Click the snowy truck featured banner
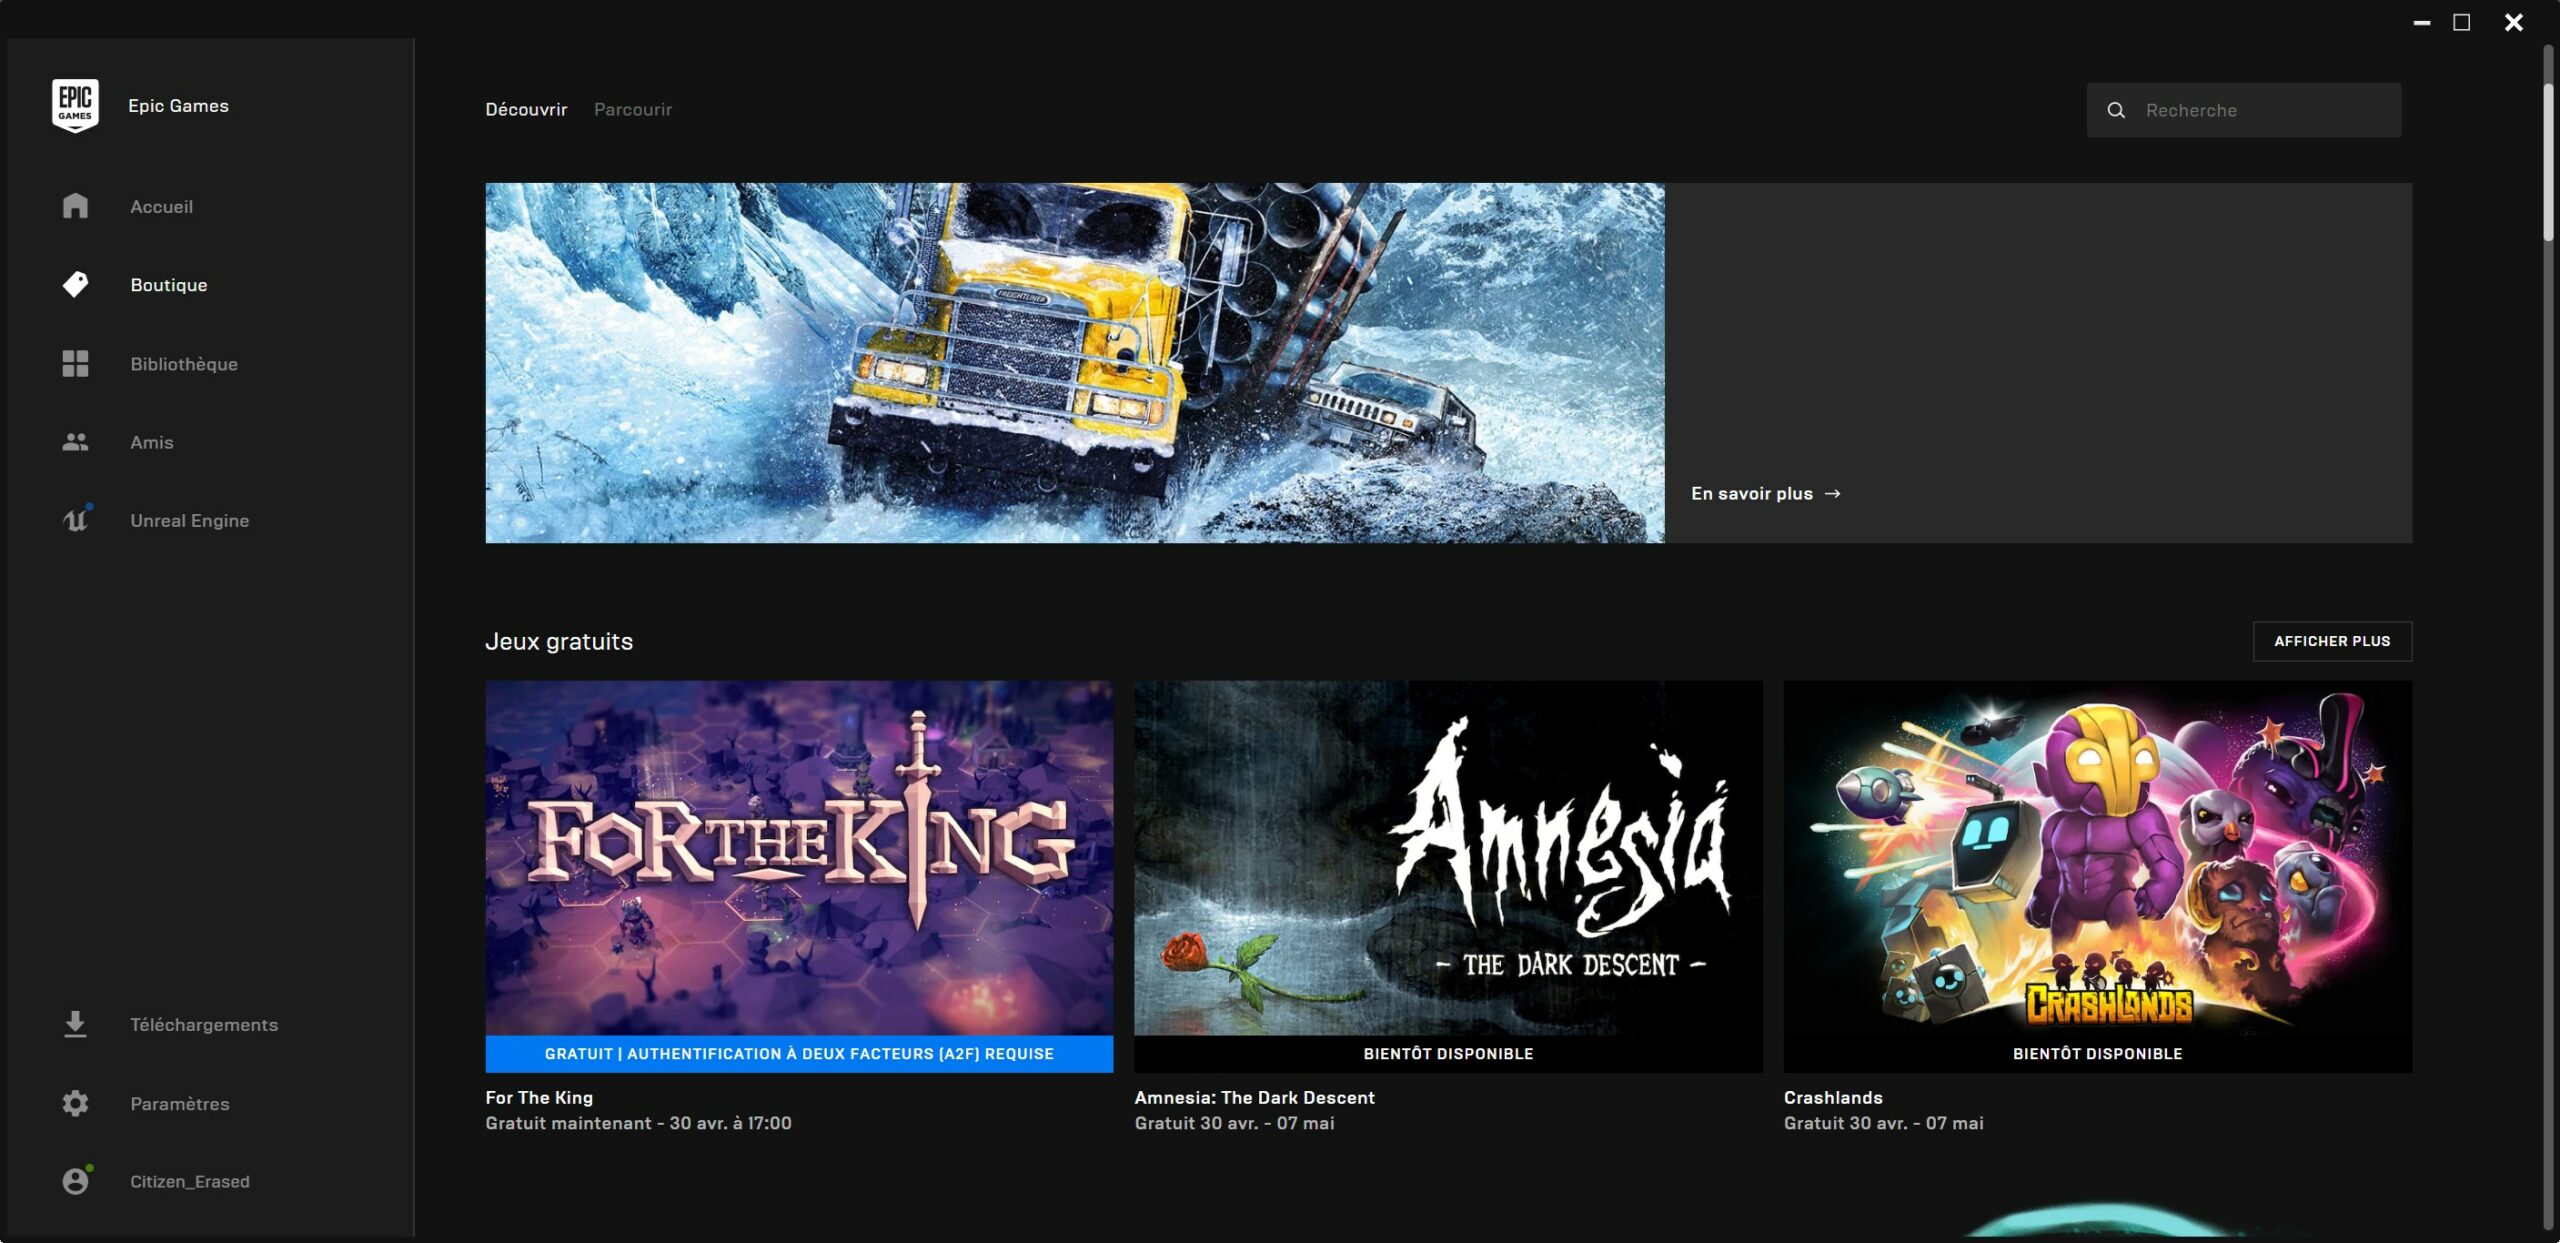The height and width of the screenshot is (1243, 2560). pos(1074,362)
